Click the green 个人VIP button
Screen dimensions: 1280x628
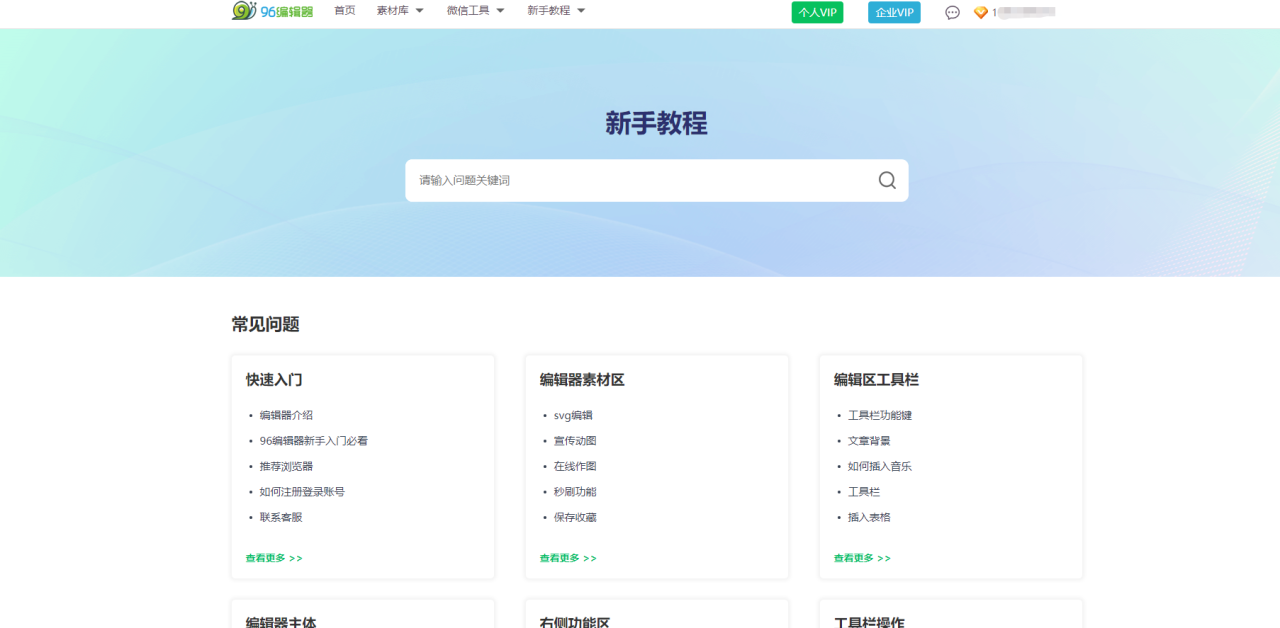(x=817, y=13)
